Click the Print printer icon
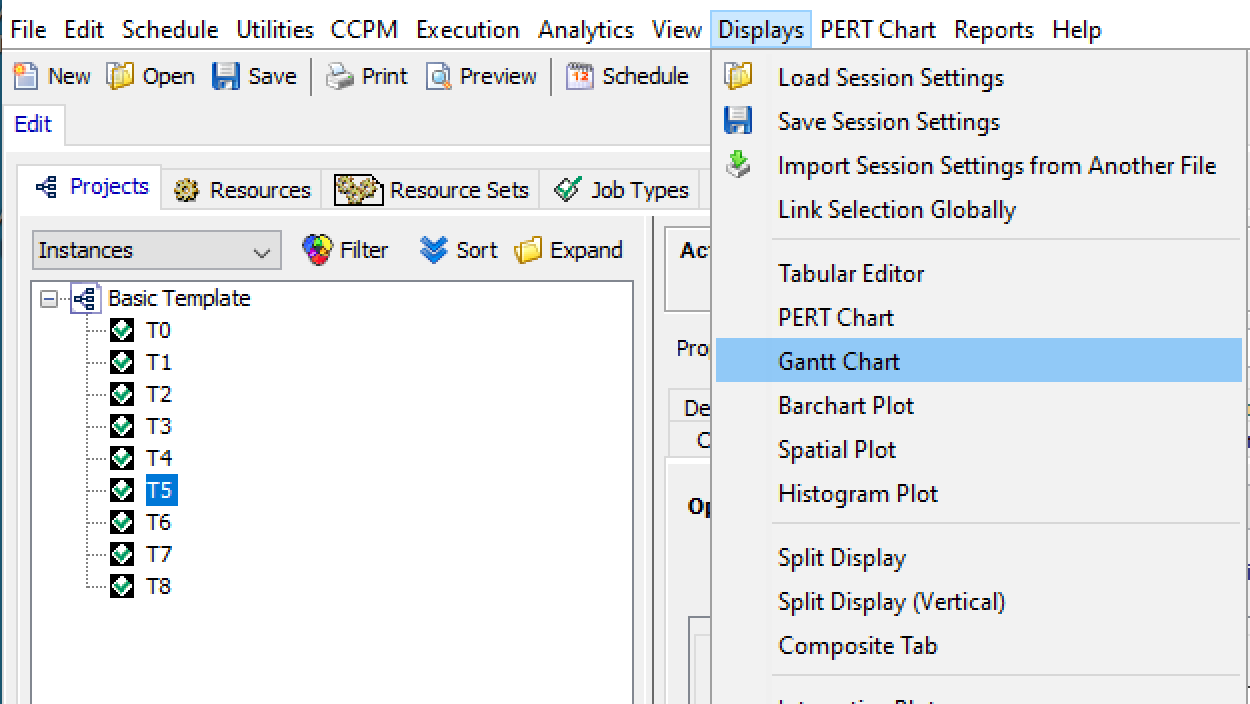Viewport: 1250px width, 704px height. coord(340,76)
